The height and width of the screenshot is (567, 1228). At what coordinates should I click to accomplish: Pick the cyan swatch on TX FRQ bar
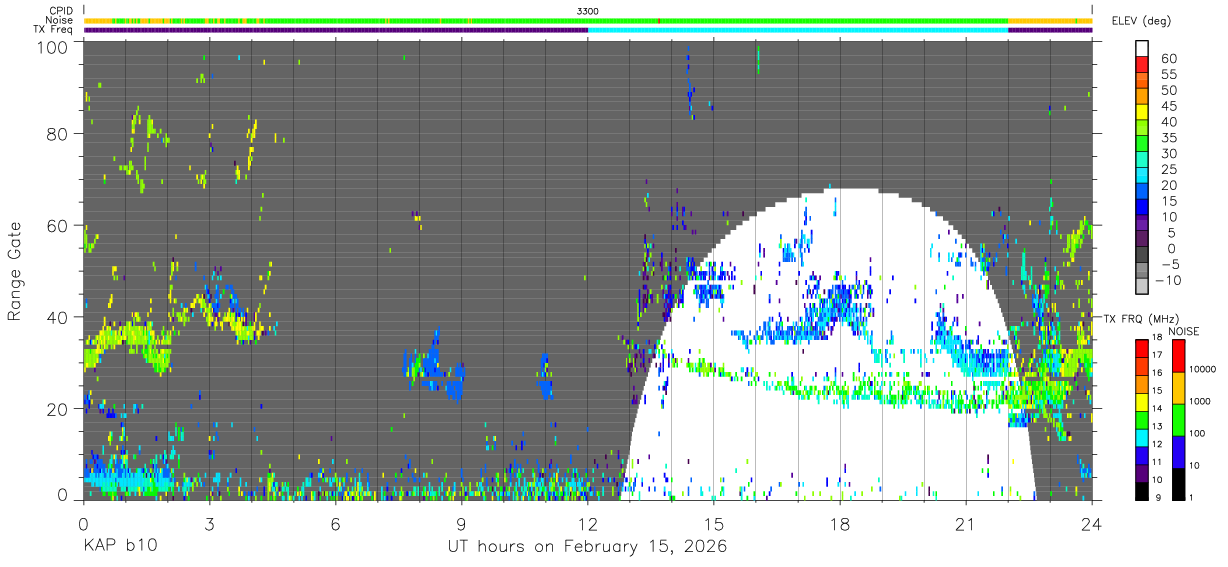[1141, 437]
